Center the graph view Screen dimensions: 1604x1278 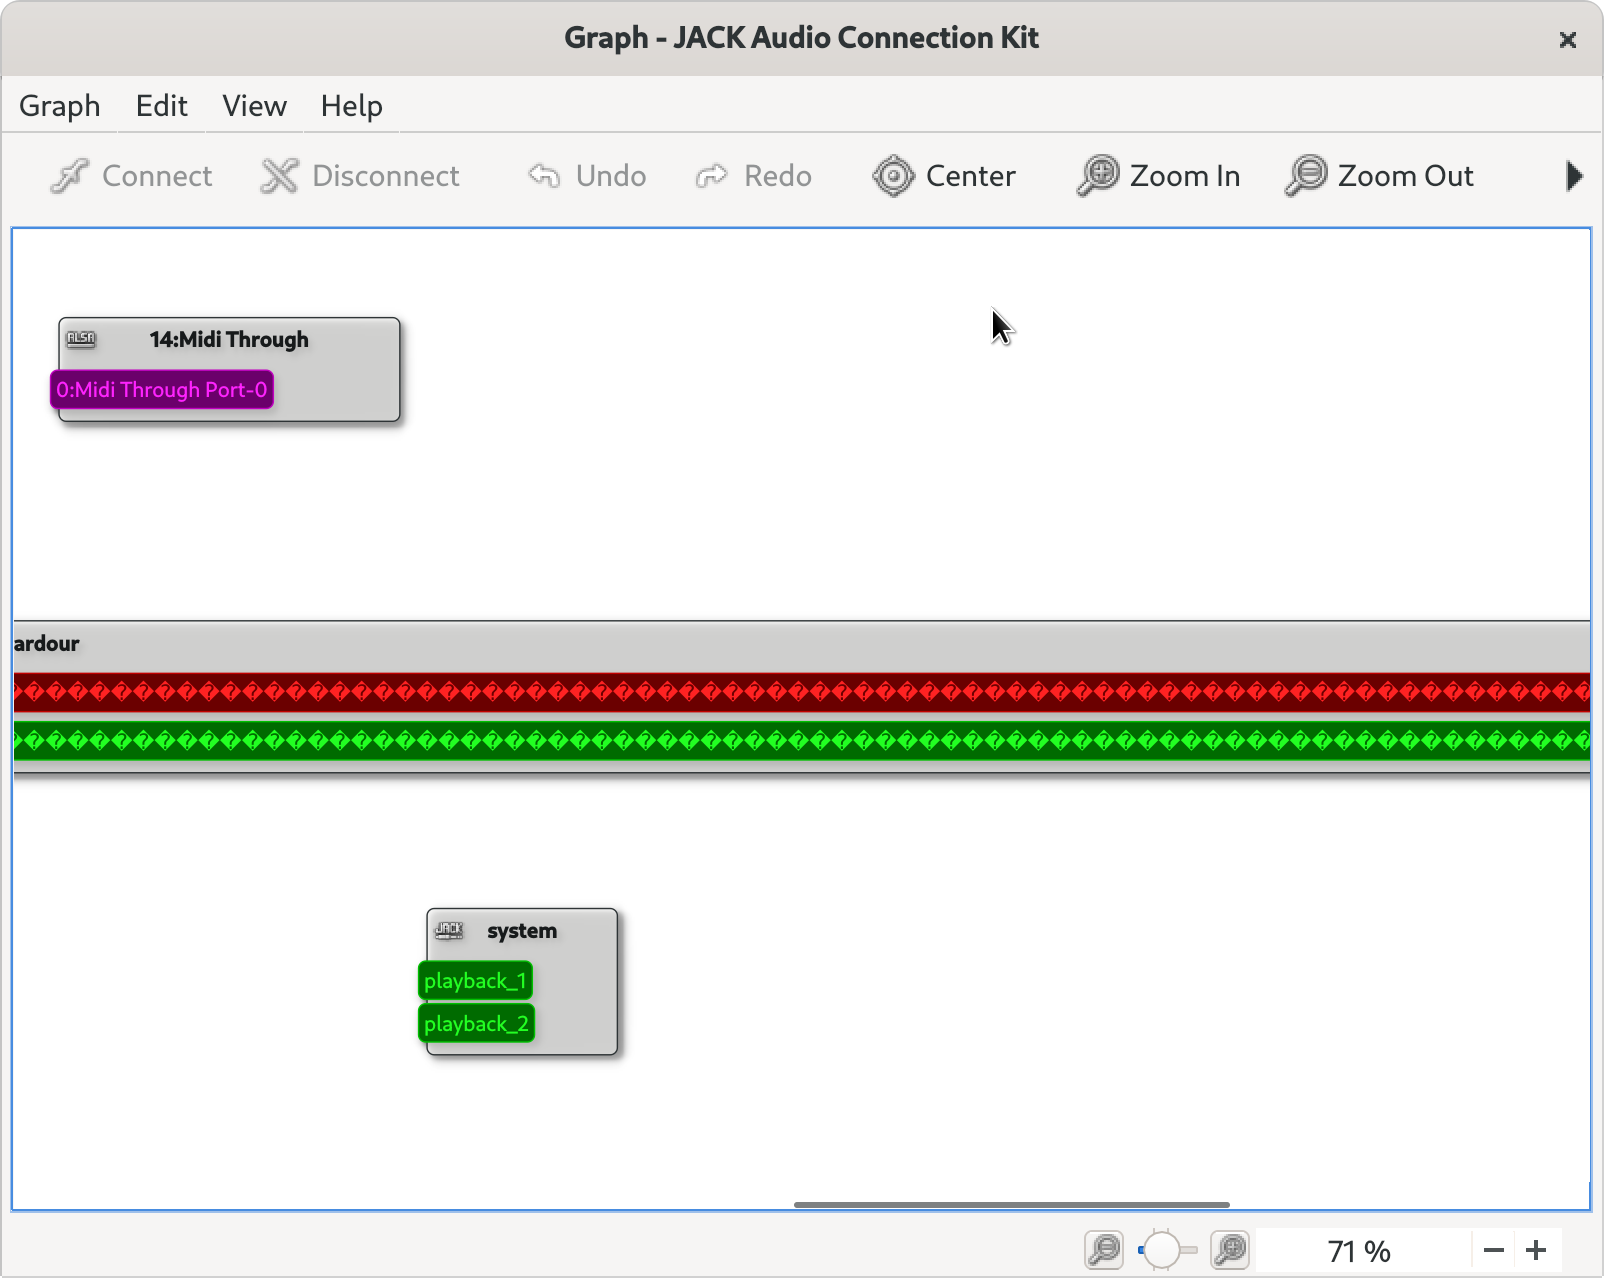pyautogui.click(x=944, y=176)
